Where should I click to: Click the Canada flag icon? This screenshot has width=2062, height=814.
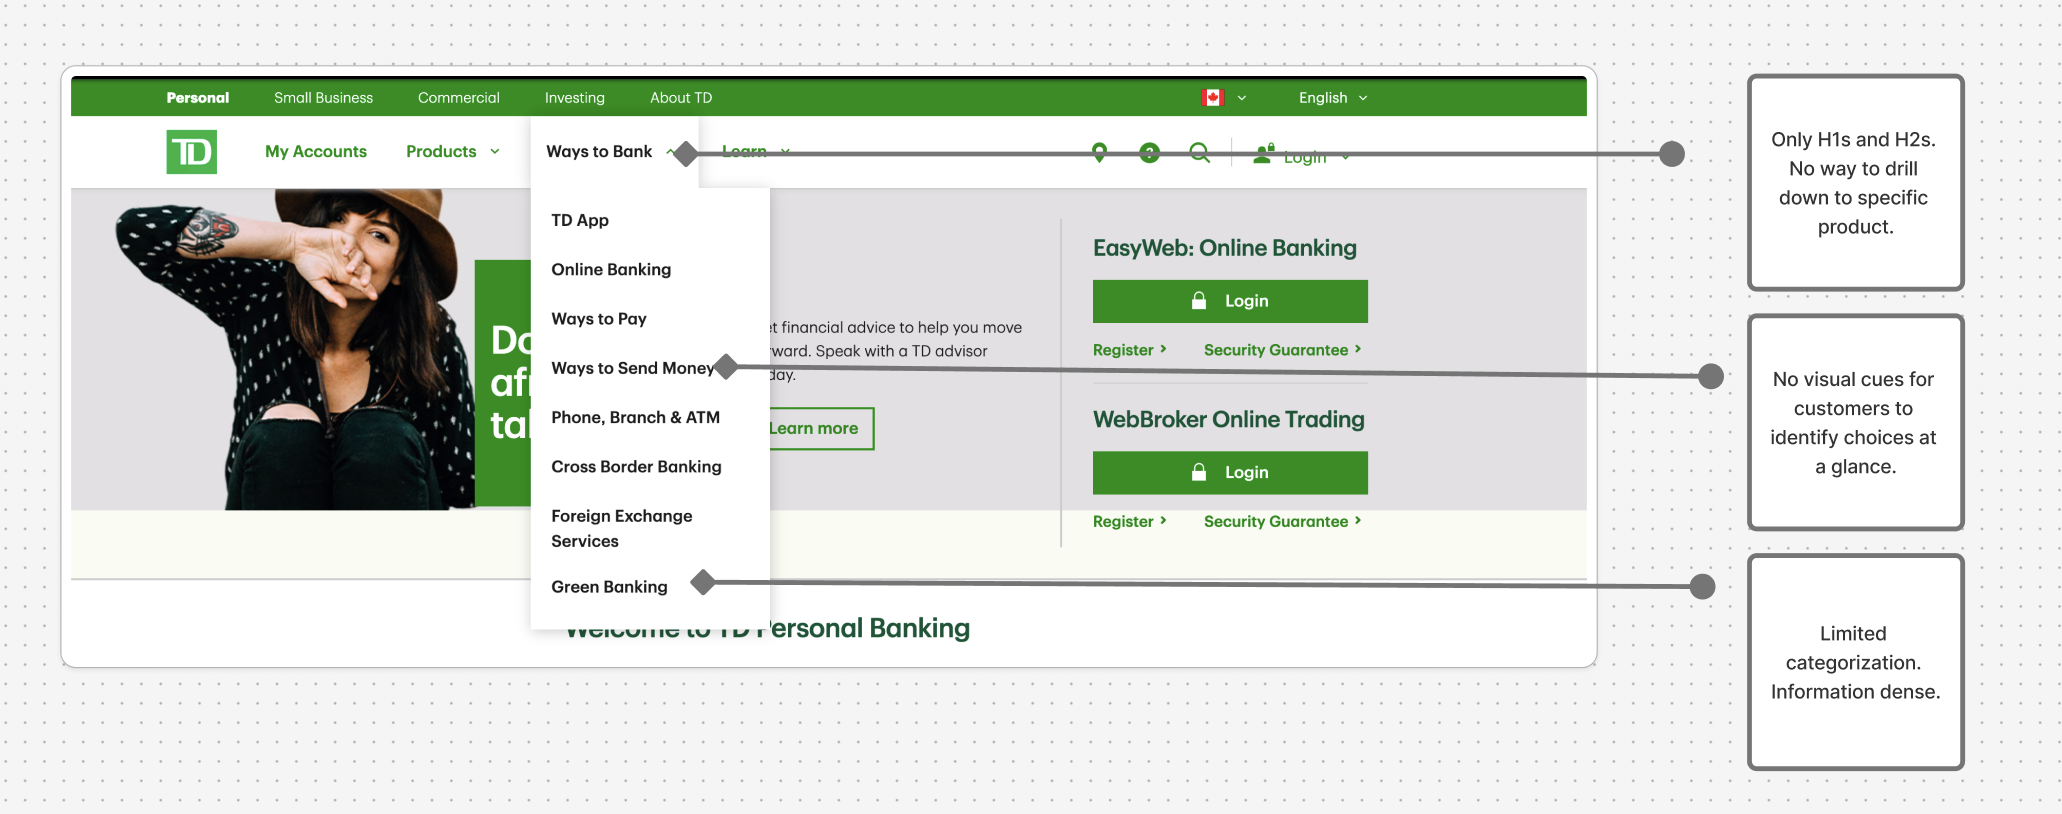(x=1213, y=98)
